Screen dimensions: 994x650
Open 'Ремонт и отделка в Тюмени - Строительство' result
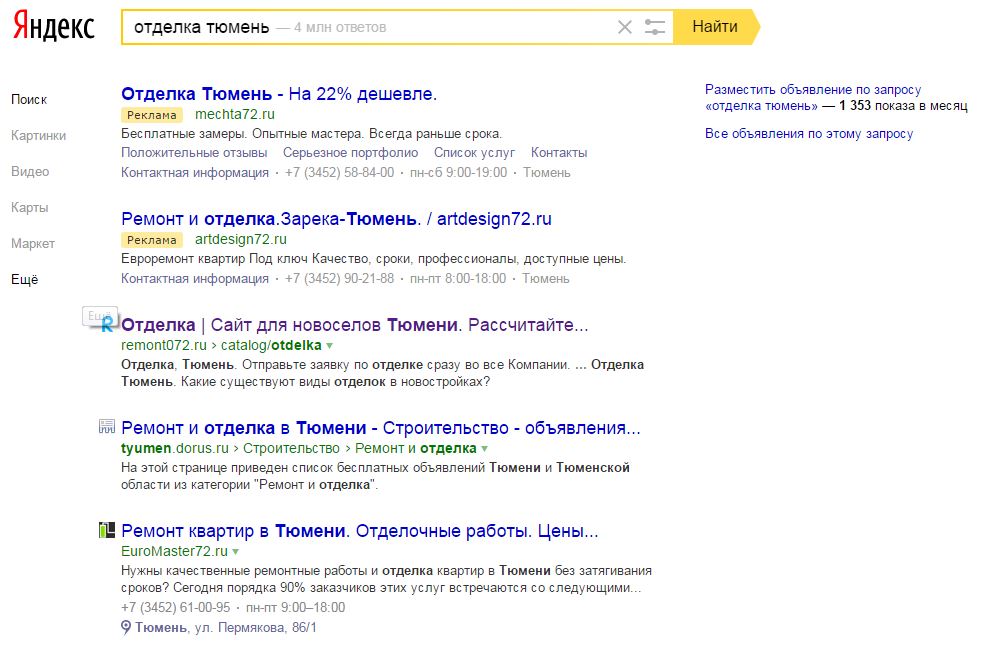point(381,428)
